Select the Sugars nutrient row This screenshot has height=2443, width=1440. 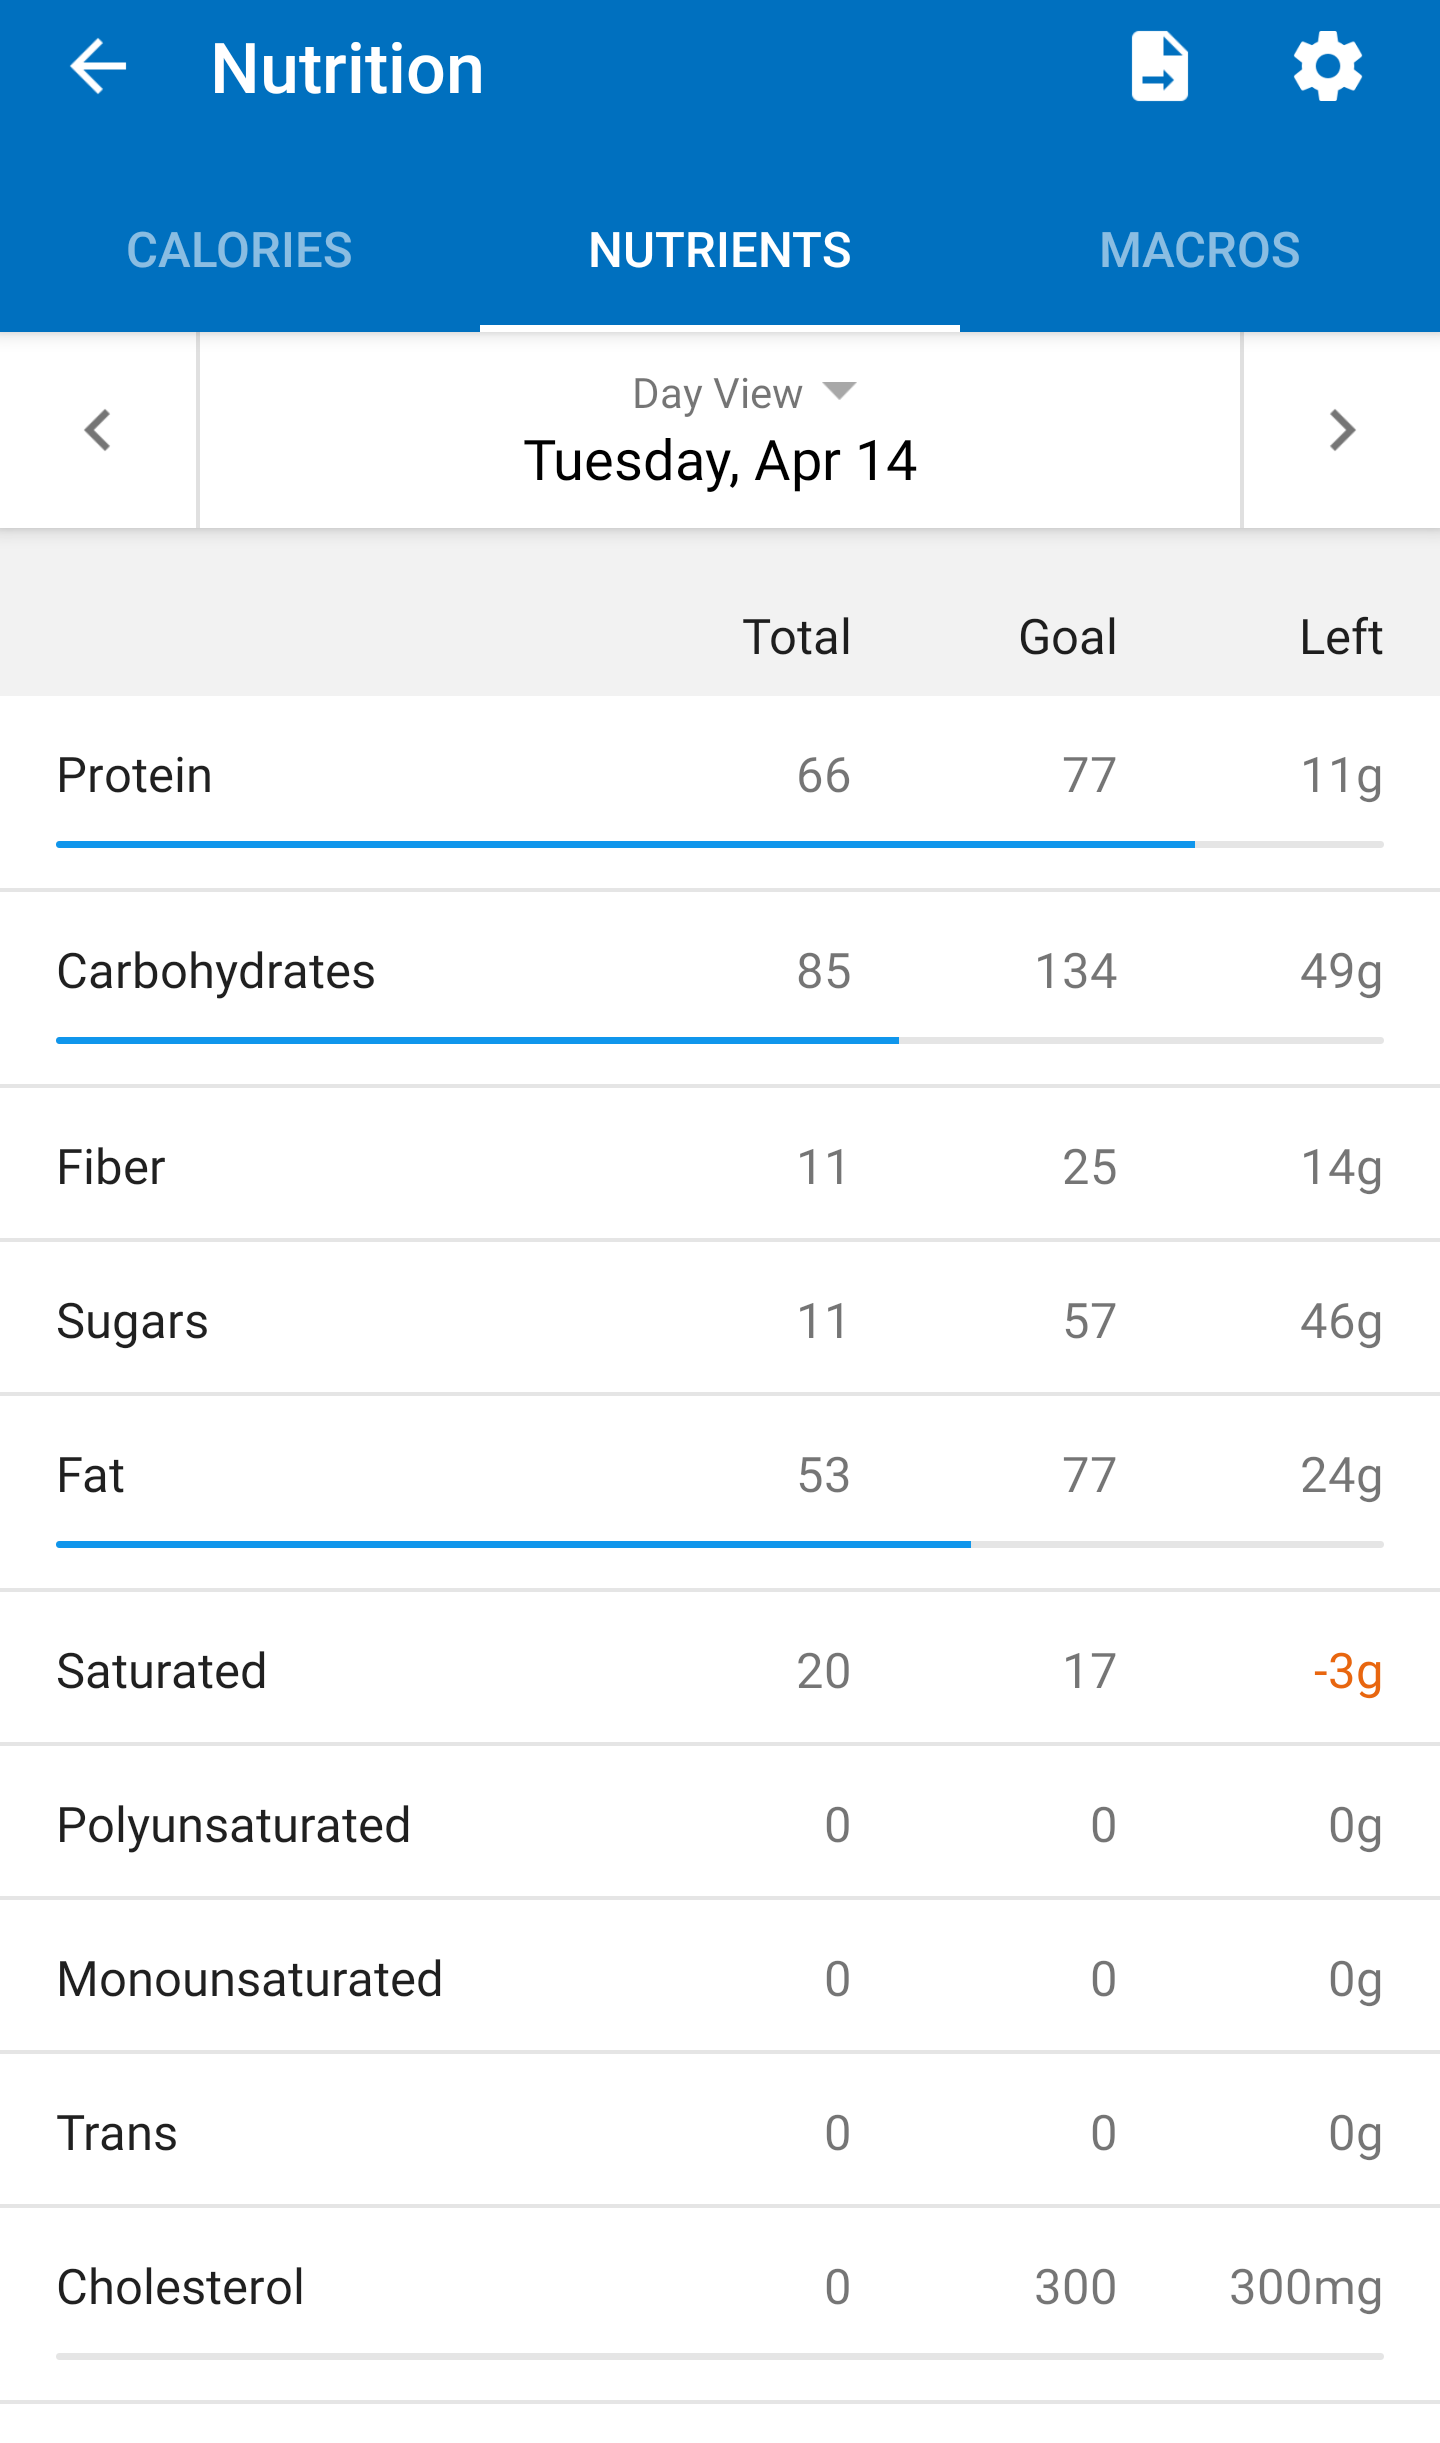(x=720, y=1321)
